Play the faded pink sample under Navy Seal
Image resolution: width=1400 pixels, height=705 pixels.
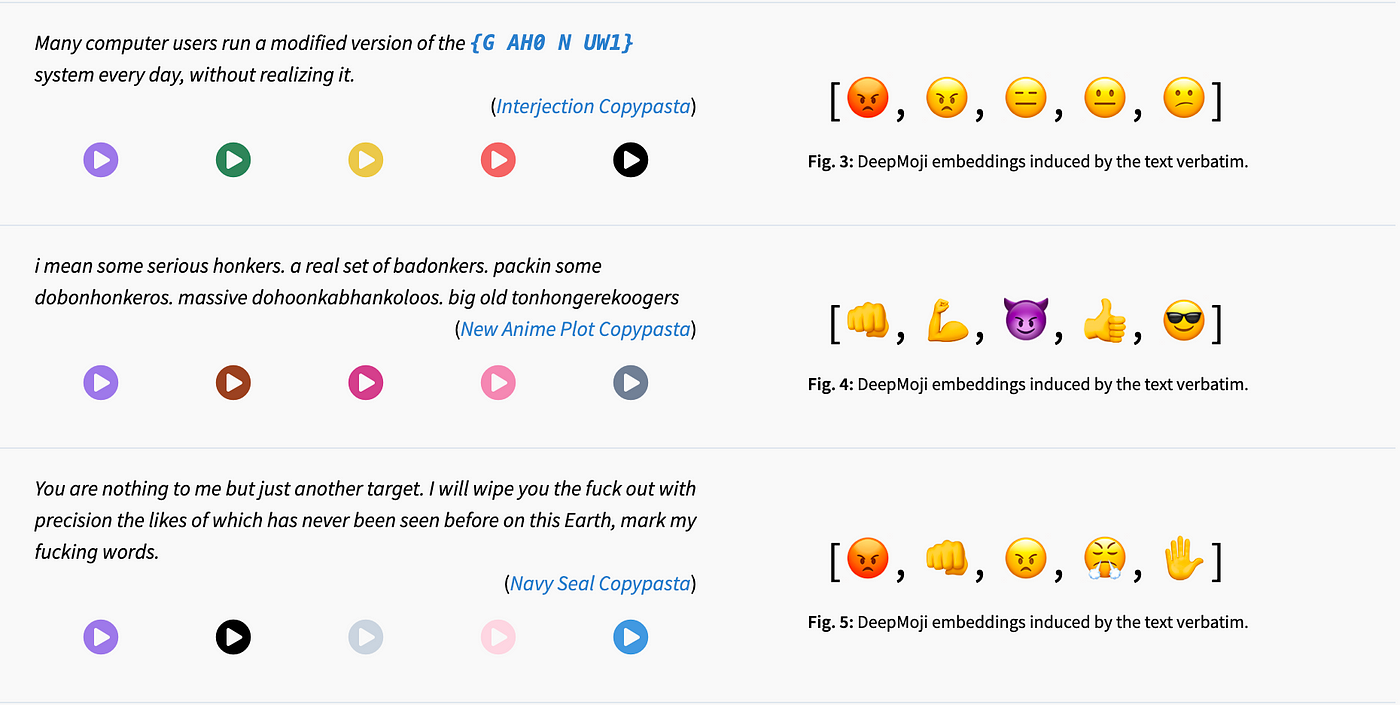point(498,636)
